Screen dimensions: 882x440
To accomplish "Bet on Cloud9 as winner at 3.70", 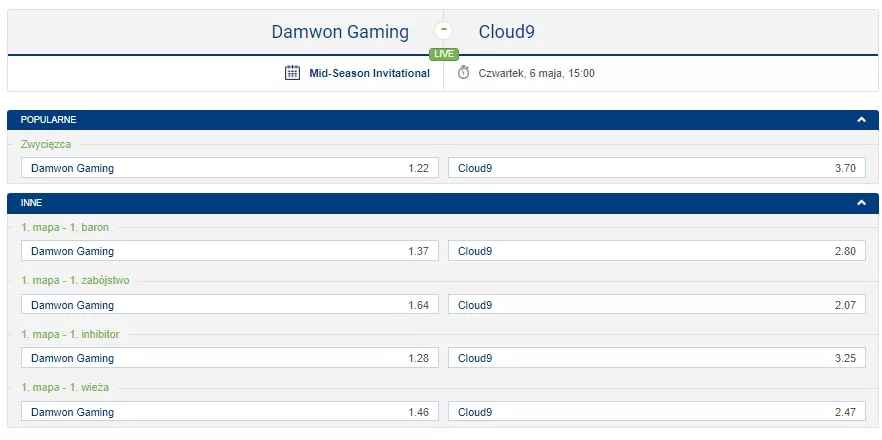I will pos(656,168).
